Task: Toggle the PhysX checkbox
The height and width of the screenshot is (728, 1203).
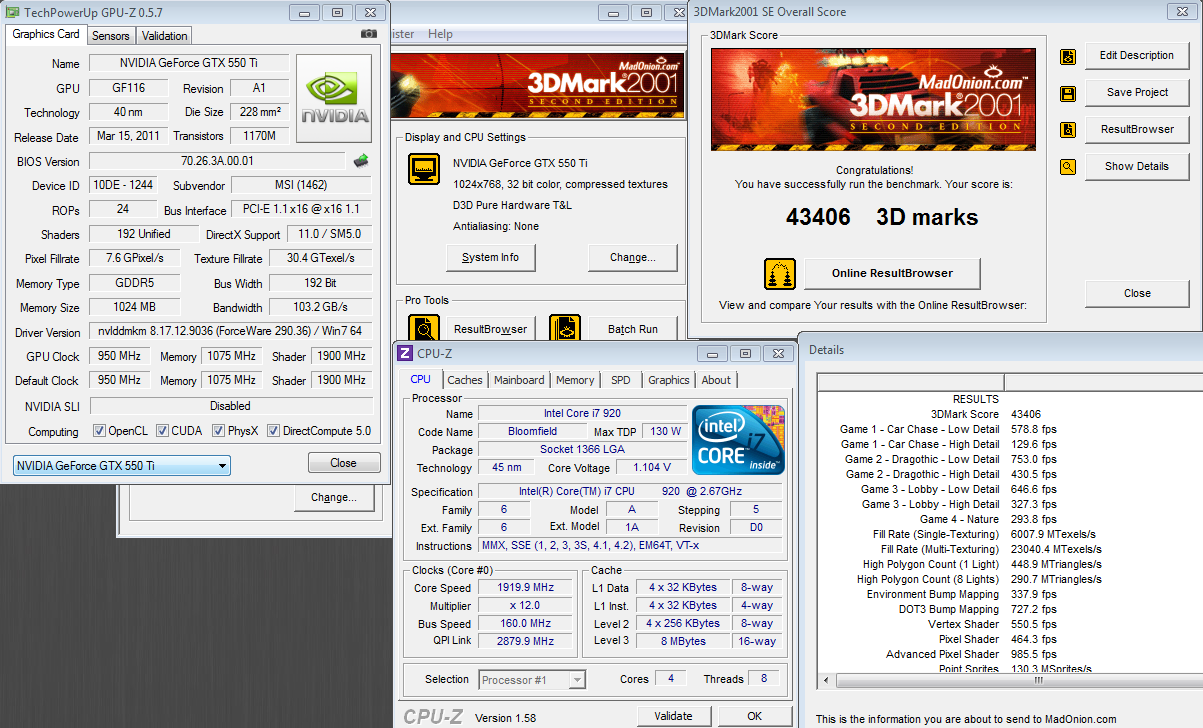Action: pyautogui.click(x=218, y=431)
